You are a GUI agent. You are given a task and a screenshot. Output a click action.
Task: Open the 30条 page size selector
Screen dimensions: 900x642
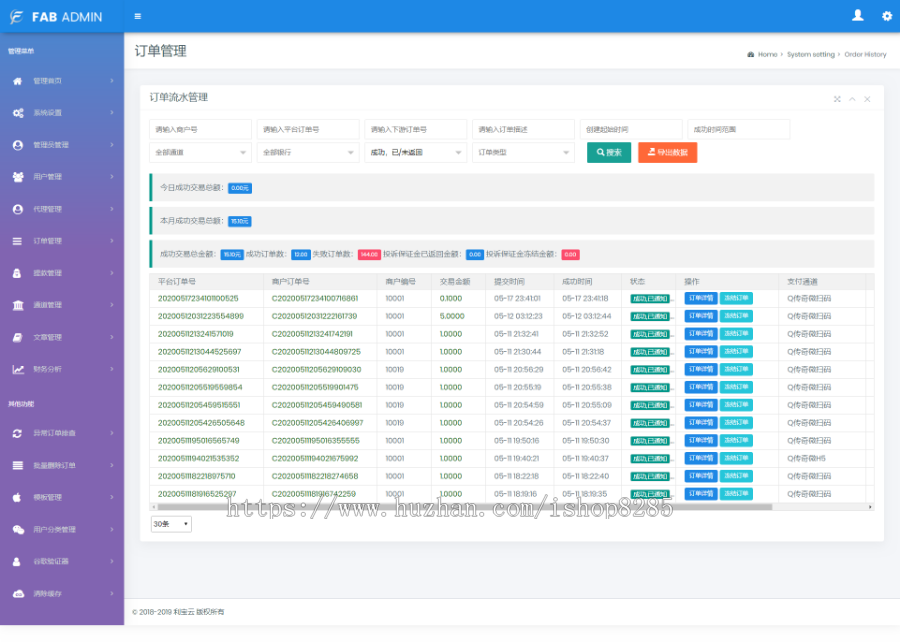tap(170, 524)
